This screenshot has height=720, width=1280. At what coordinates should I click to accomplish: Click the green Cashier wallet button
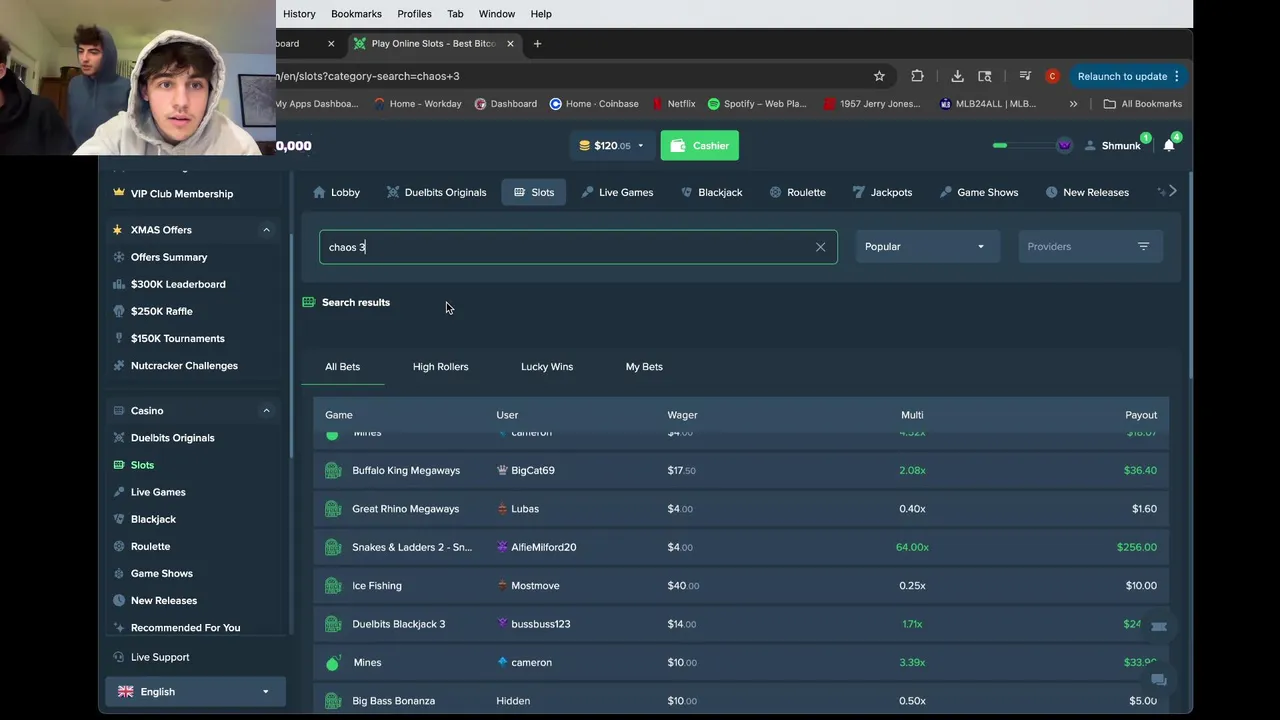pos(699,145)
